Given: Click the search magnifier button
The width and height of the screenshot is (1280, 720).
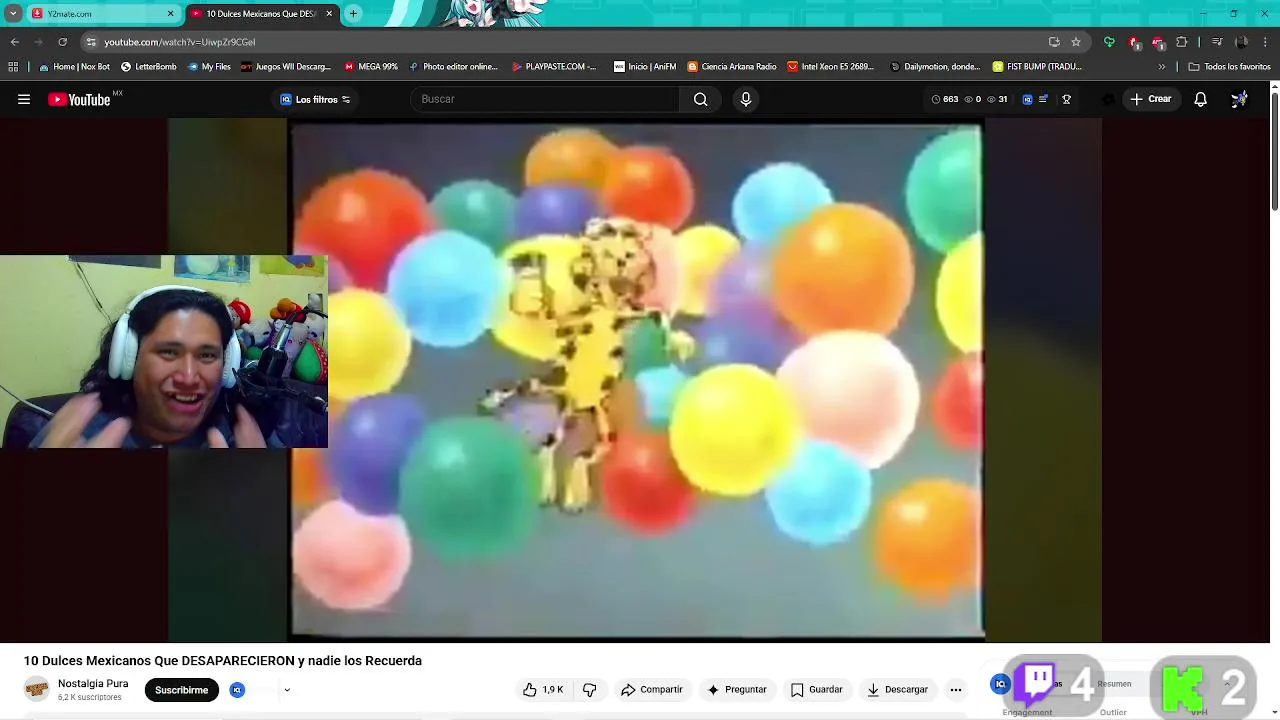Looking at the screenshot, I should 701,99.
